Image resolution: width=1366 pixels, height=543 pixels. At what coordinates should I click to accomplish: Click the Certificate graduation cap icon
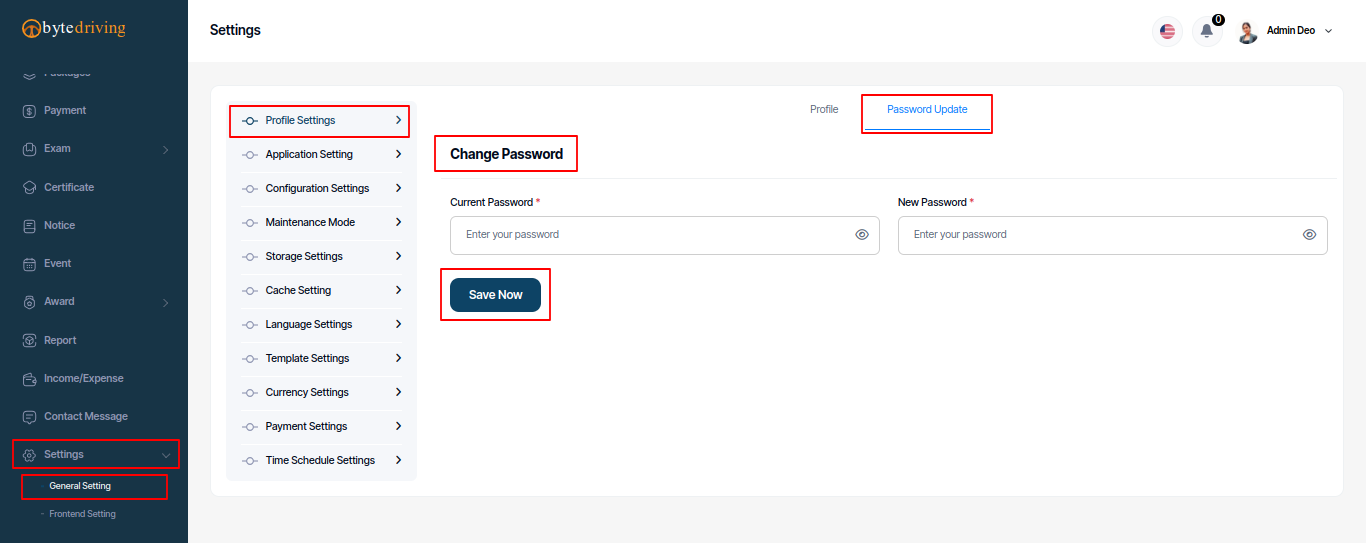pyautogui.click(x=29, y=188)
